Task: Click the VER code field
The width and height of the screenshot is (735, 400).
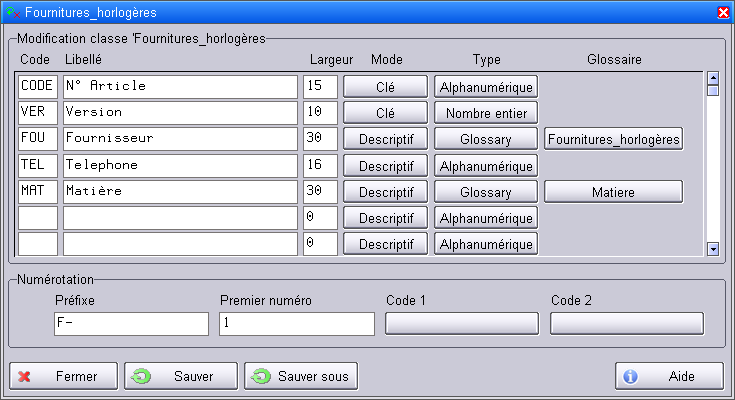Action: pyautogui.click(x=38, y=113)
